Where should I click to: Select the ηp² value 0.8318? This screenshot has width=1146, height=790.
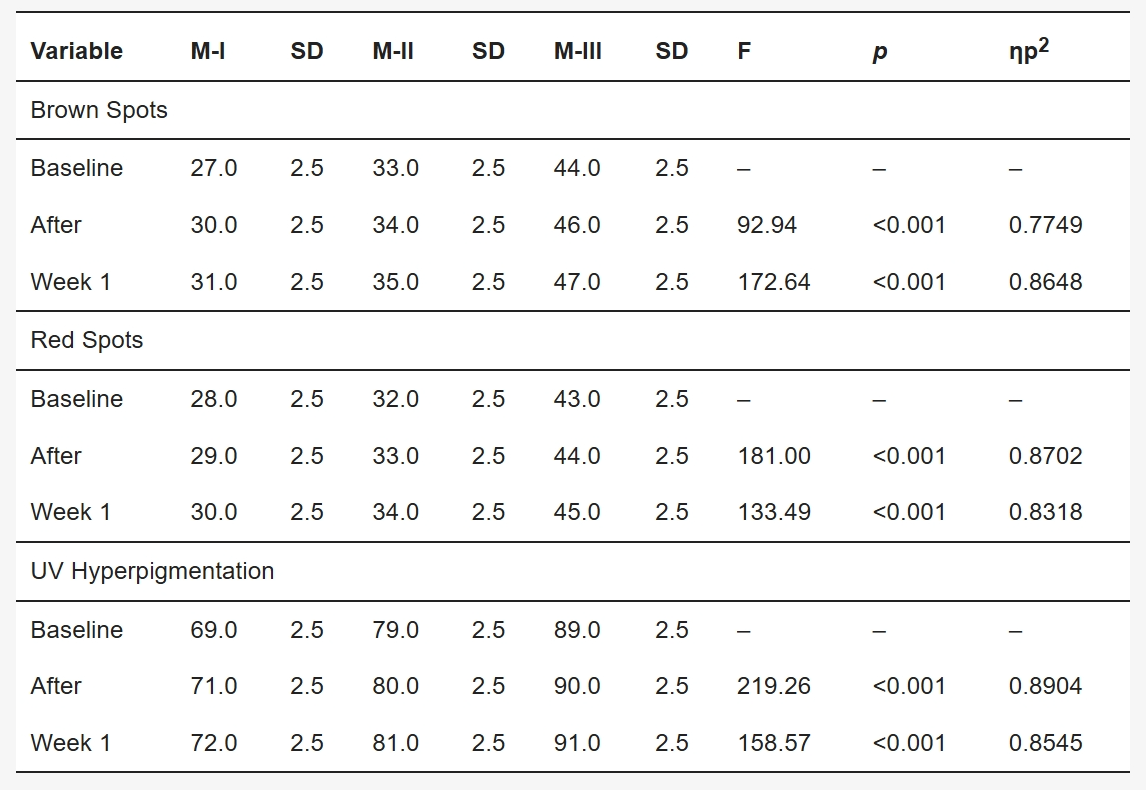click(x=1045, y=512)
